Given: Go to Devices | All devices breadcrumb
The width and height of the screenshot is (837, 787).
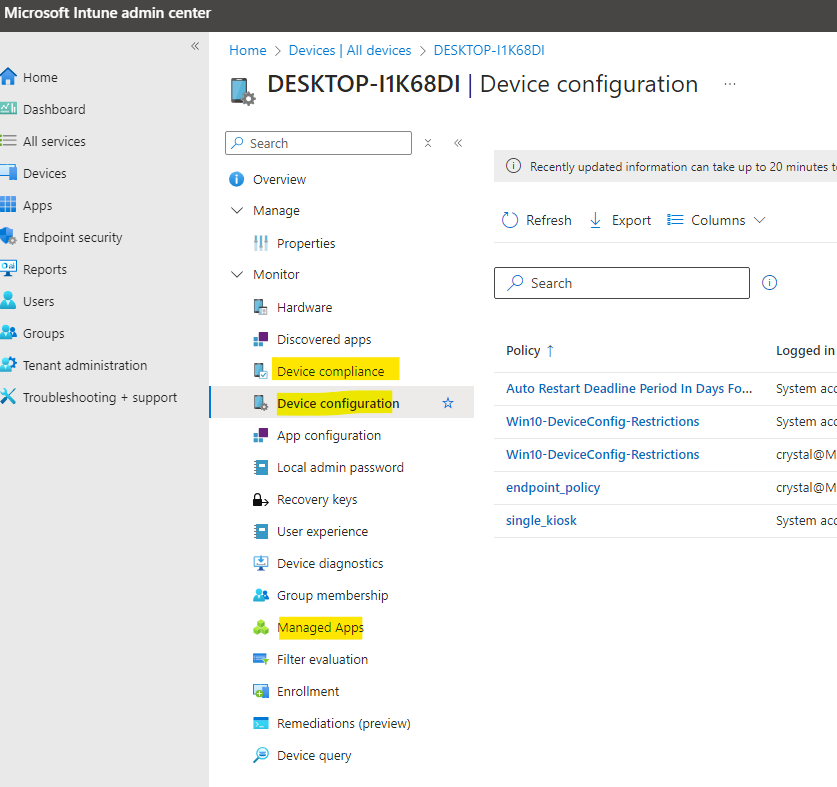Looking at the screenshot, I should (350, 50).
